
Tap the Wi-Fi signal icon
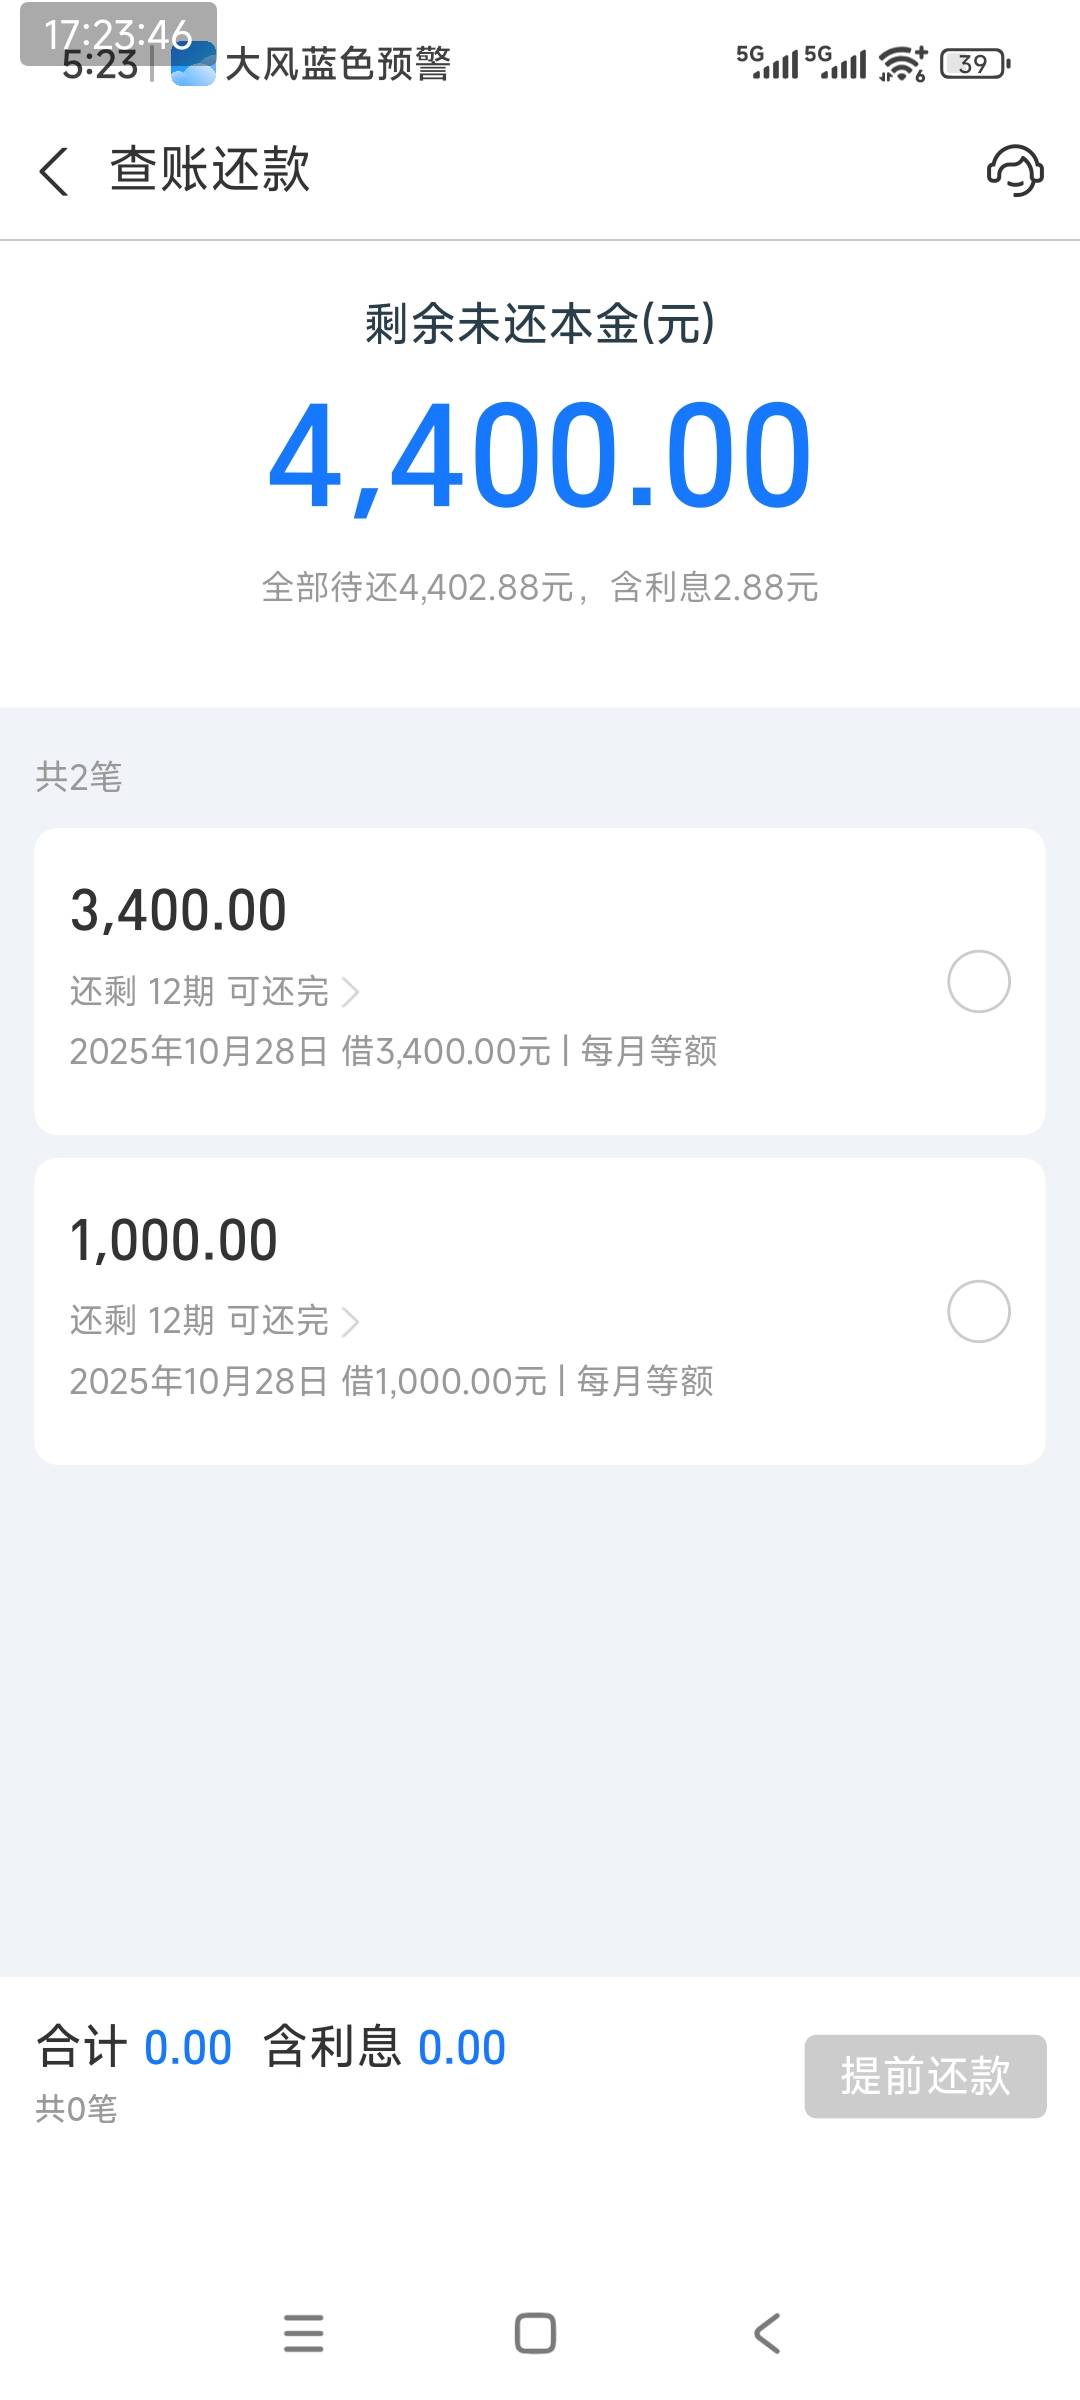pos(902,64)
